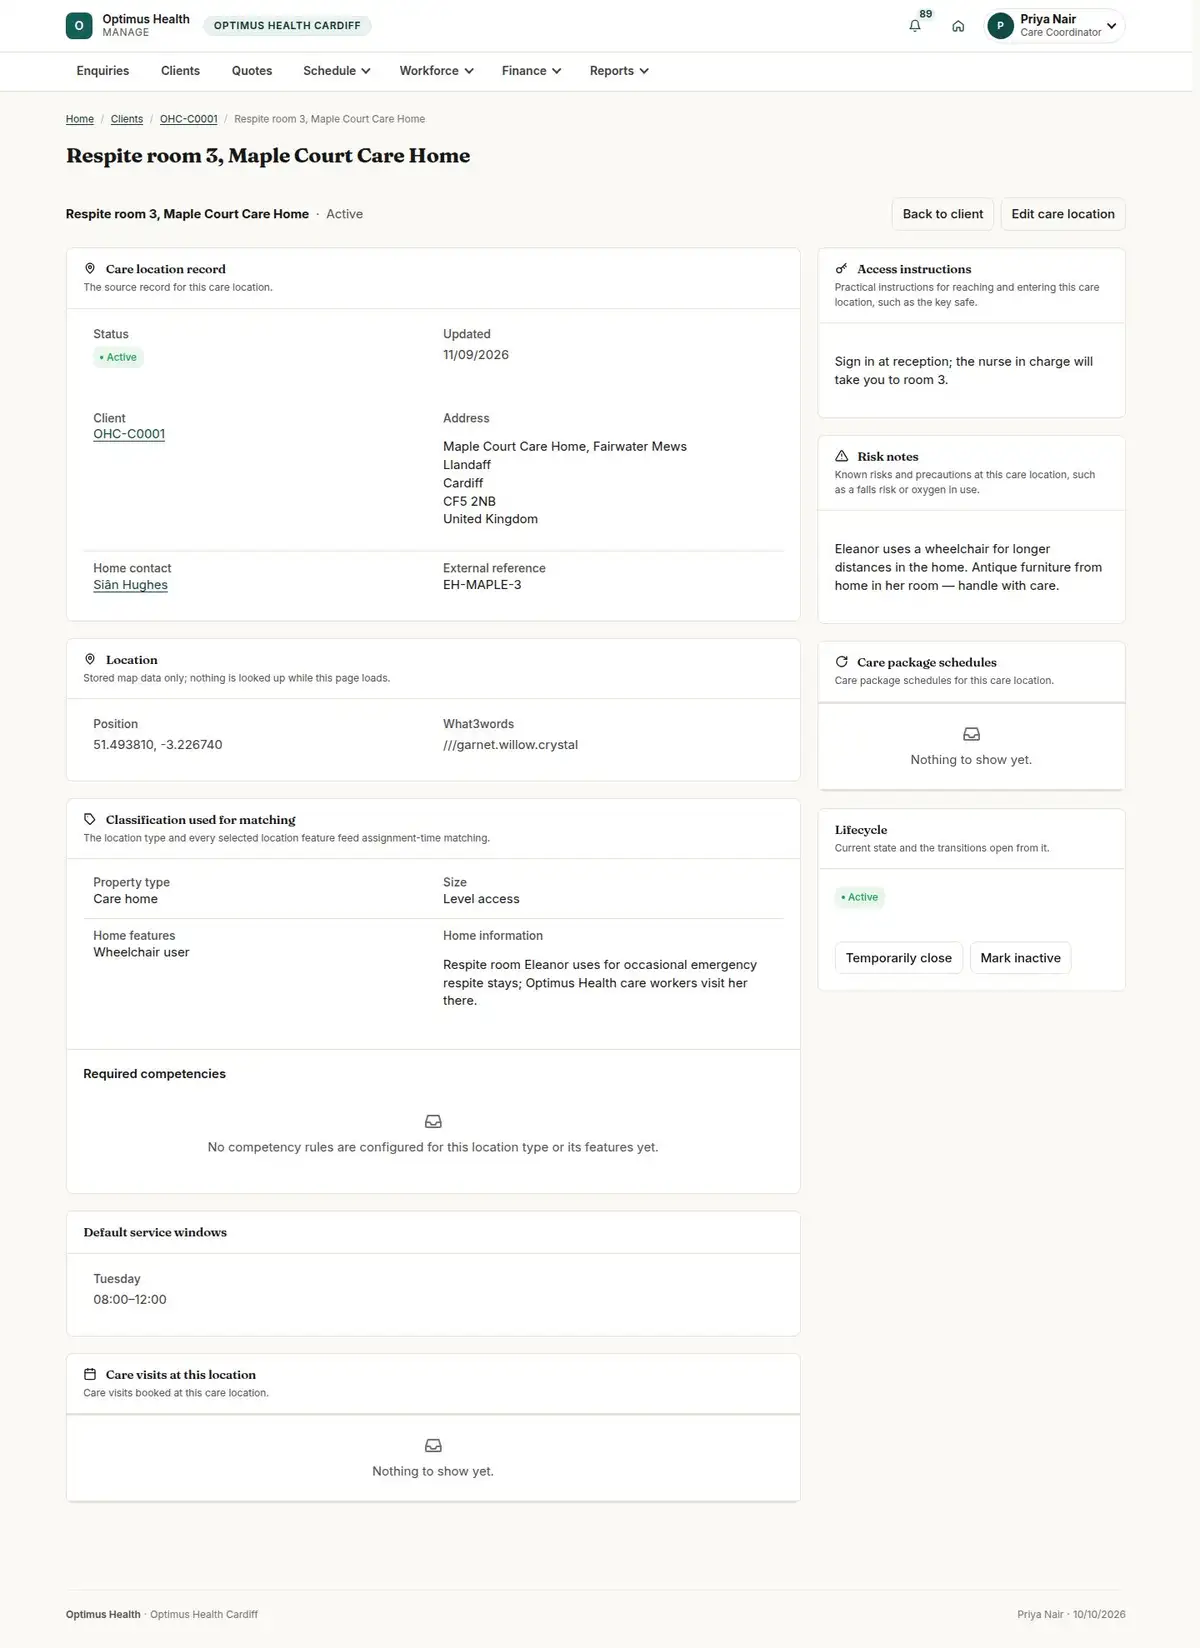Screen dimensions: 1200x1648
Task: Expand the Schedule menu
Action: (x=337, y=71)
